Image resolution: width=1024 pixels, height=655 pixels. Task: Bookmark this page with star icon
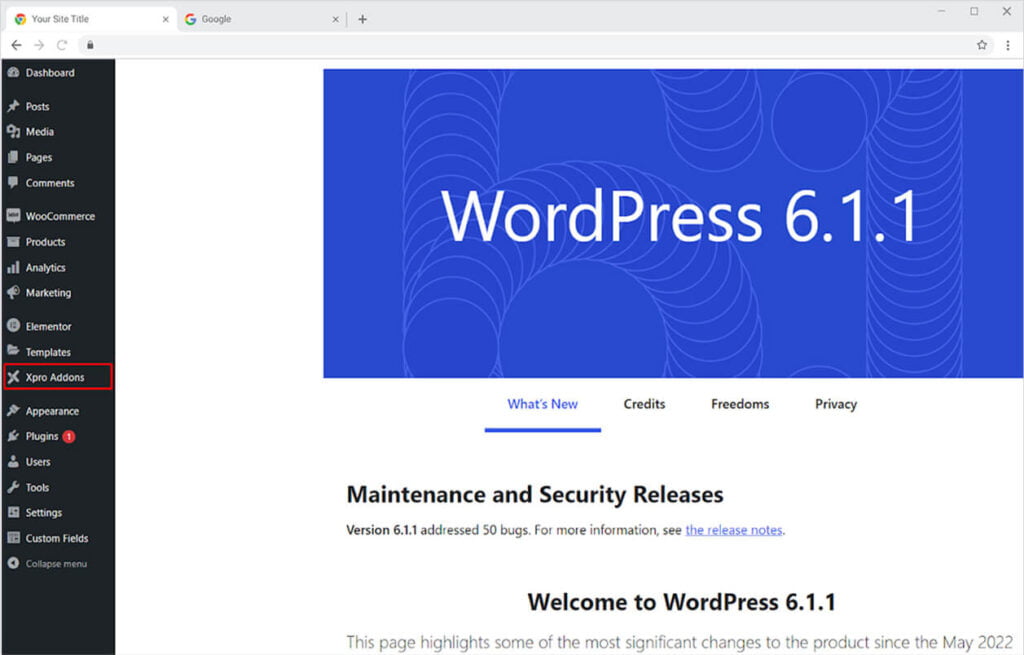pos(982,45)
